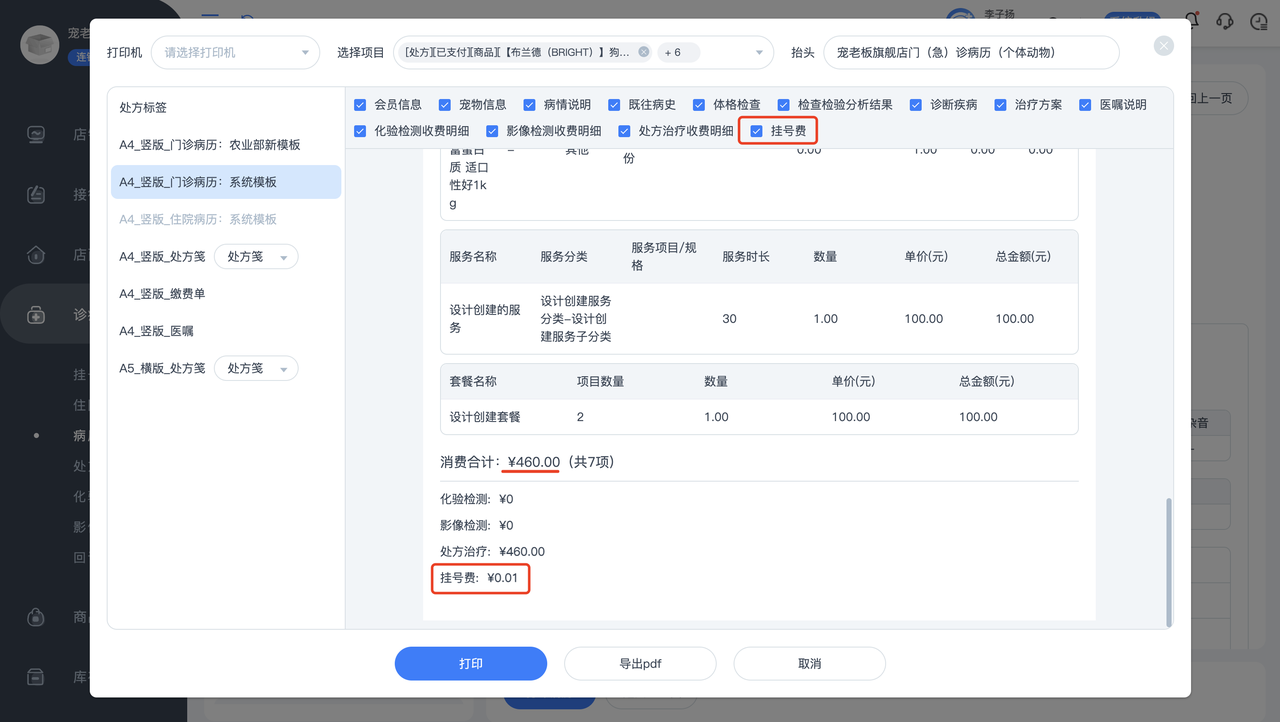Click the reception clipboard sidebar icon
This screenshot has width=1280, height=722.
(36, 194)
